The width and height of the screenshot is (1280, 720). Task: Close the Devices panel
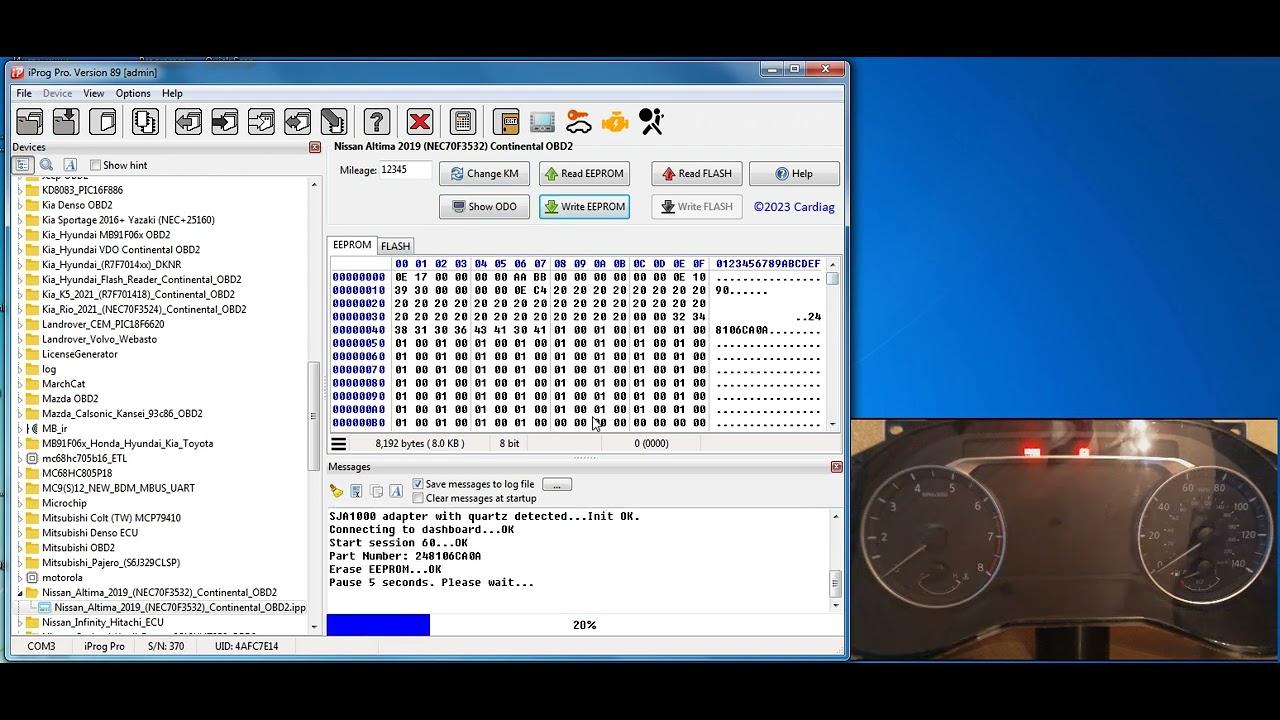315,147
